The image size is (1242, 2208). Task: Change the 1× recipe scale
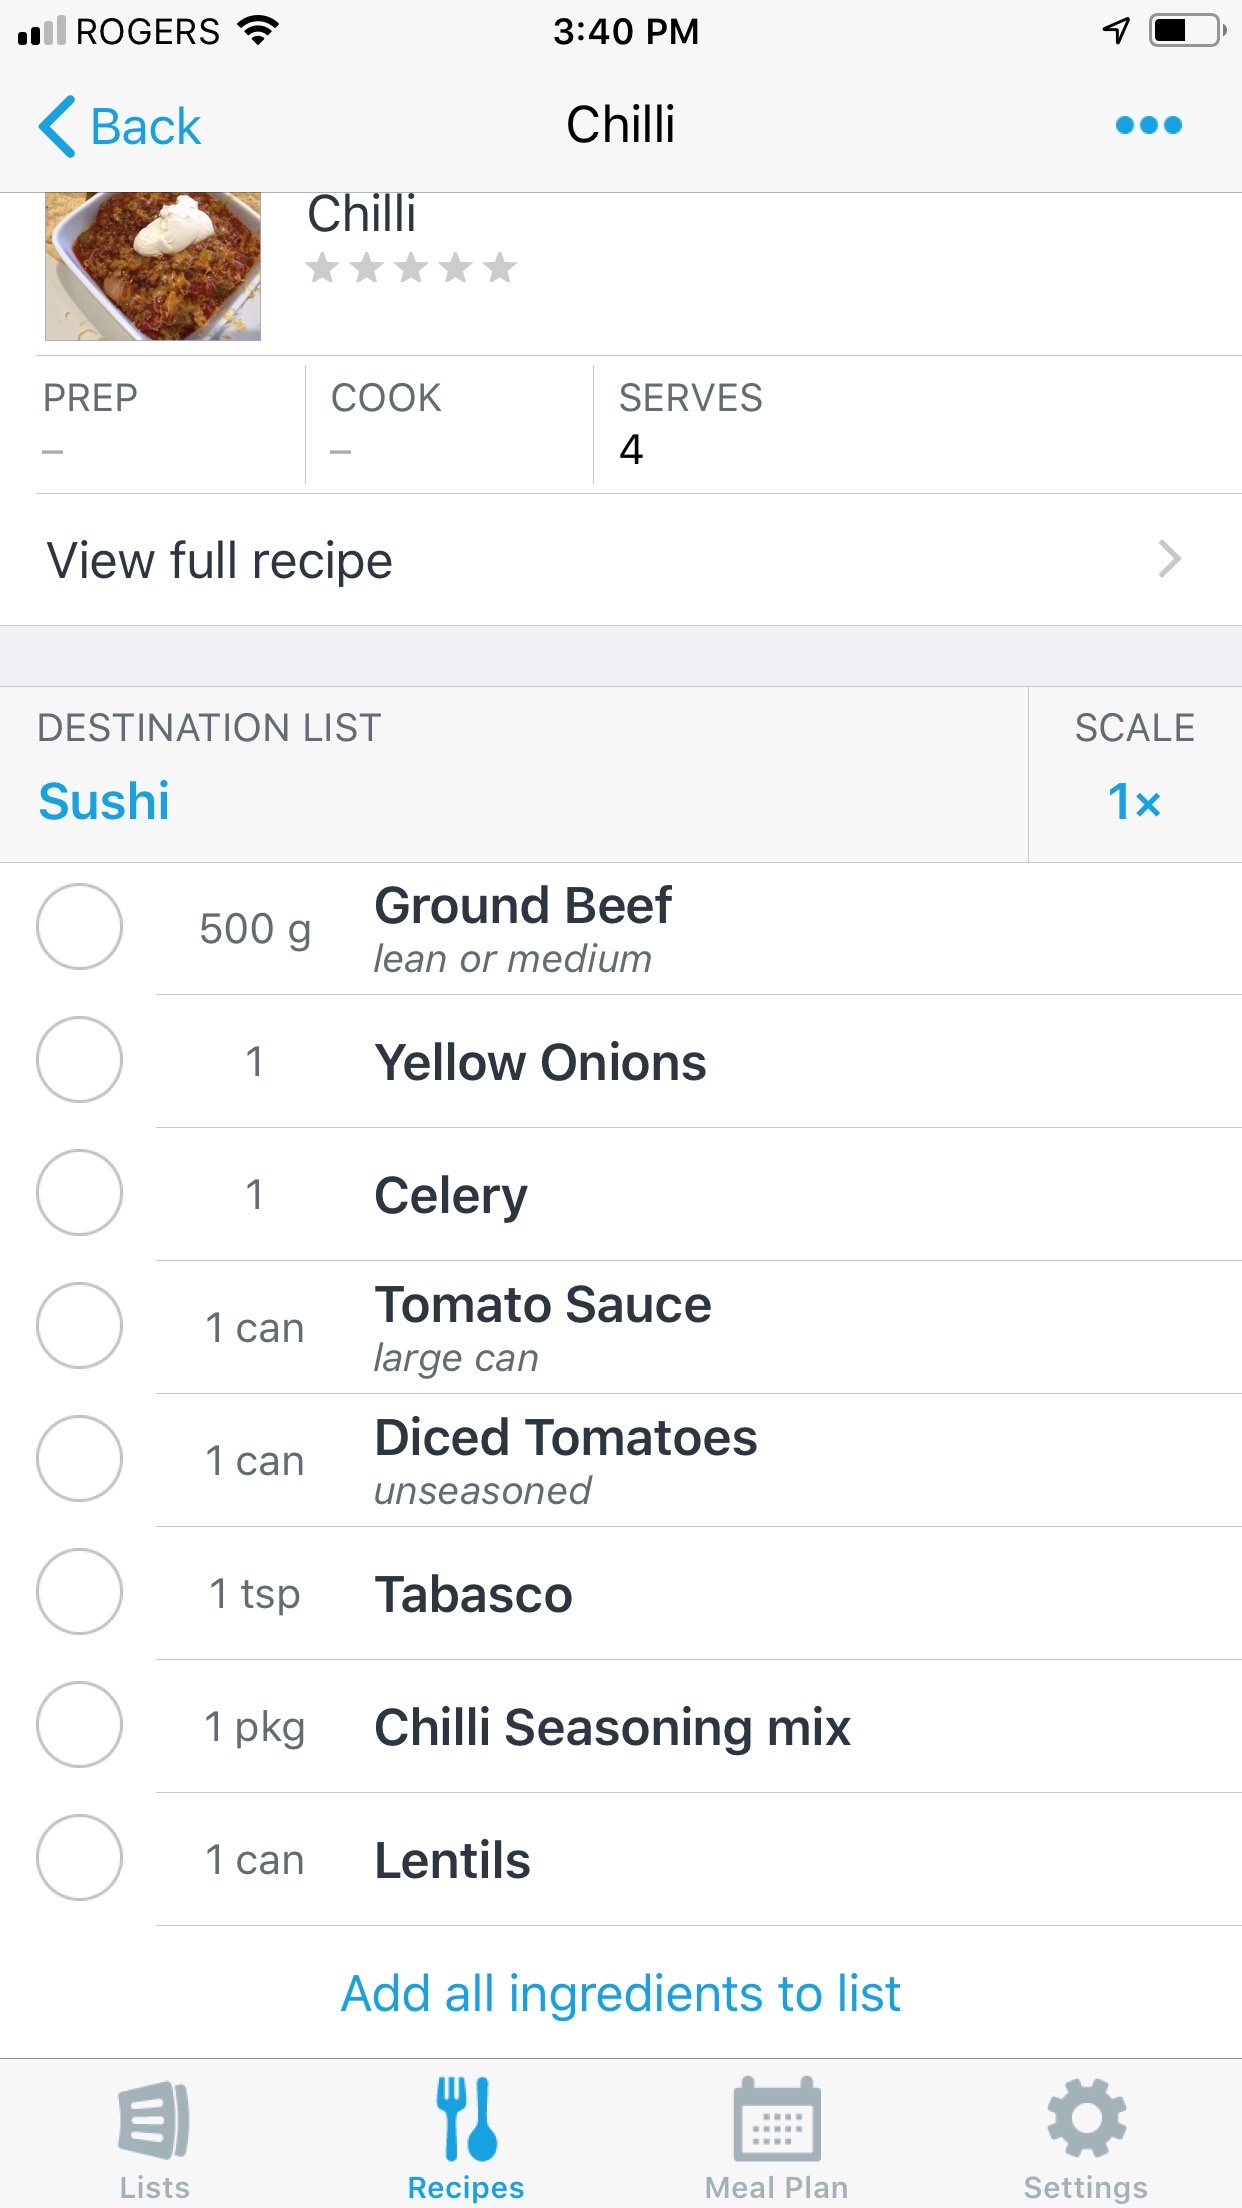point(1134,801)
